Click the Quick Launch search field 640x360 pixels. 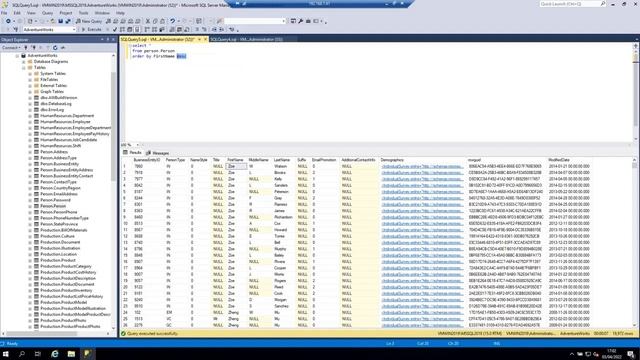tap(572, 4)
